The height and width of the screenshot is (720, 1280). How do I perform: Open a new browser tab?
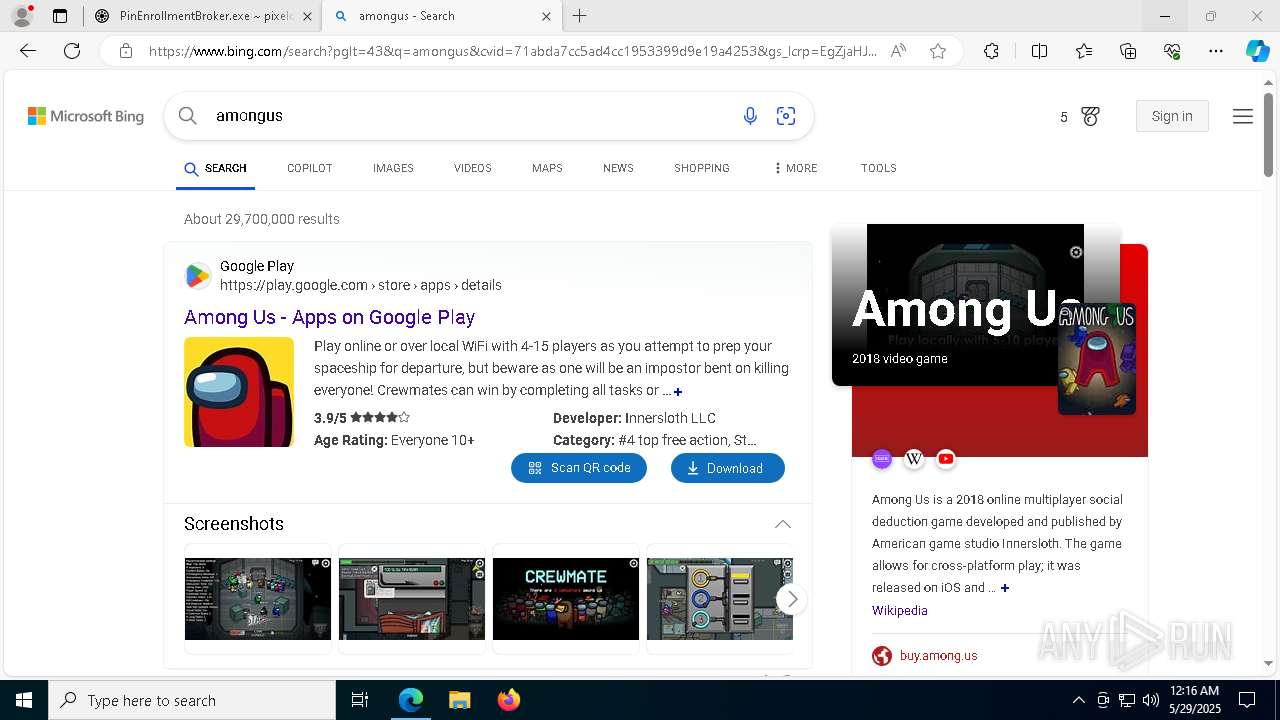(x=580, y=16)
